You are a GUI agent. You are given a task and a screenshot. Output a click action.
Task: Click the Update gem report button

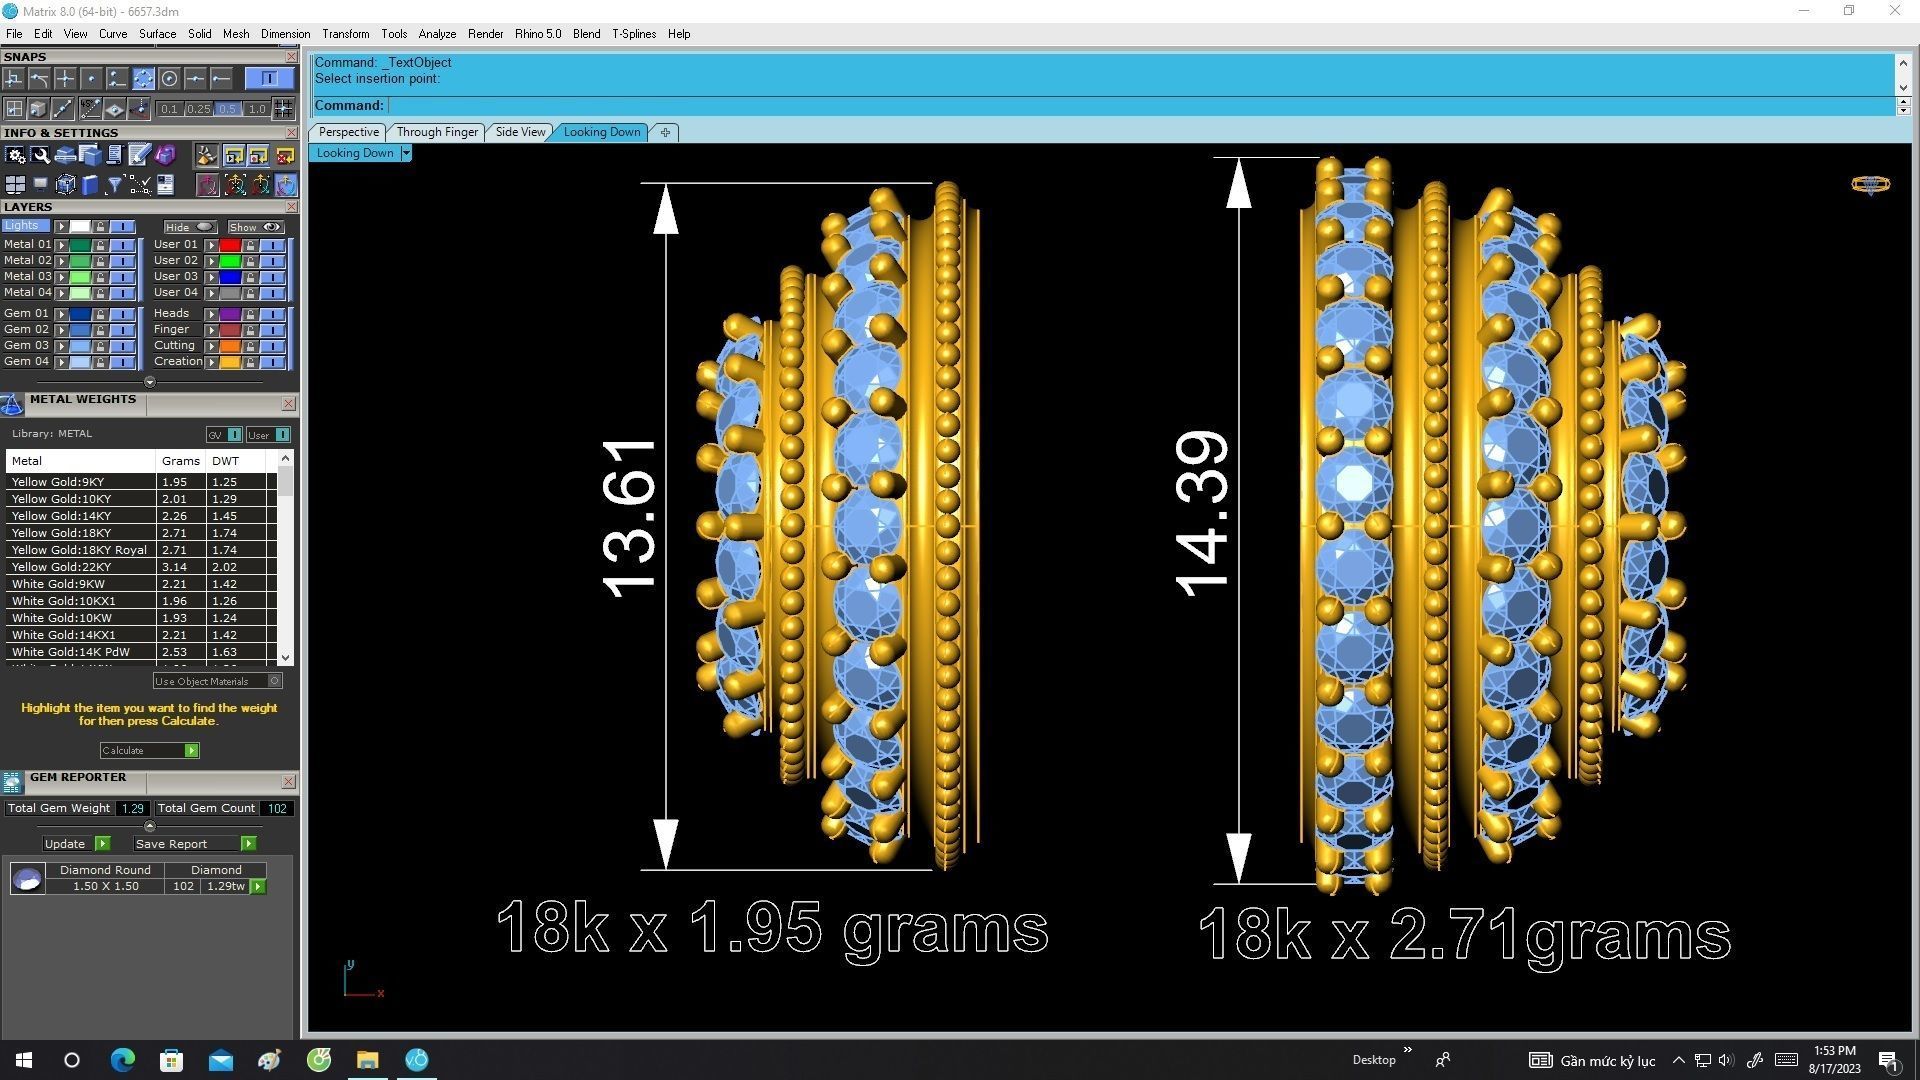75,844
